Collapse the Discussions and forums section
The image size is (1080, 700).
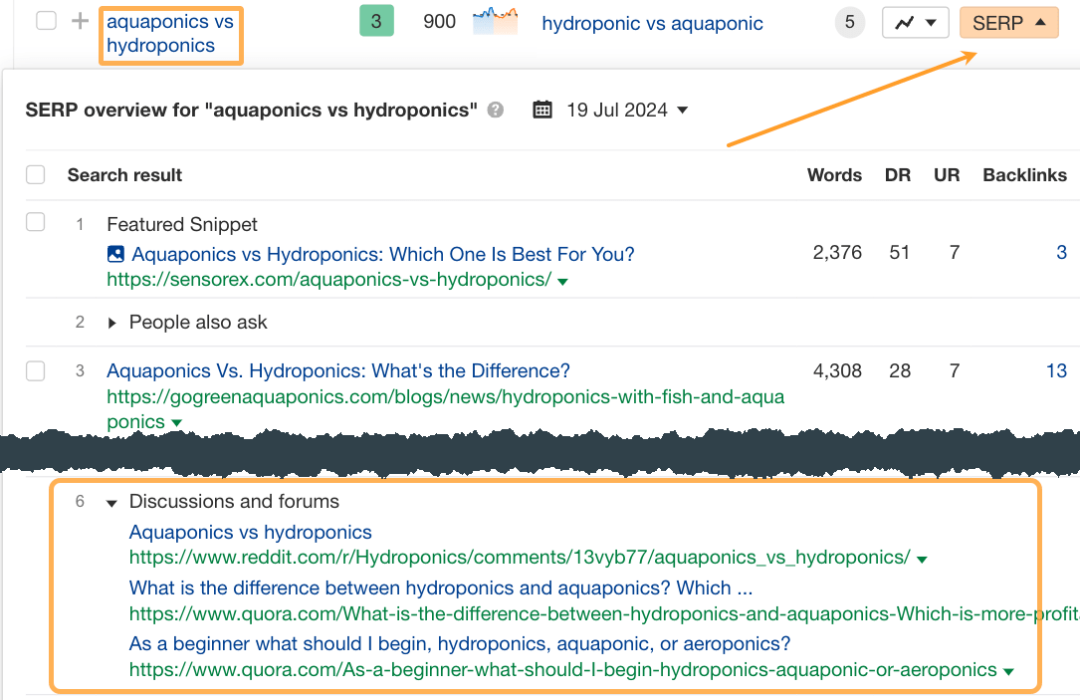click(110, 501)
